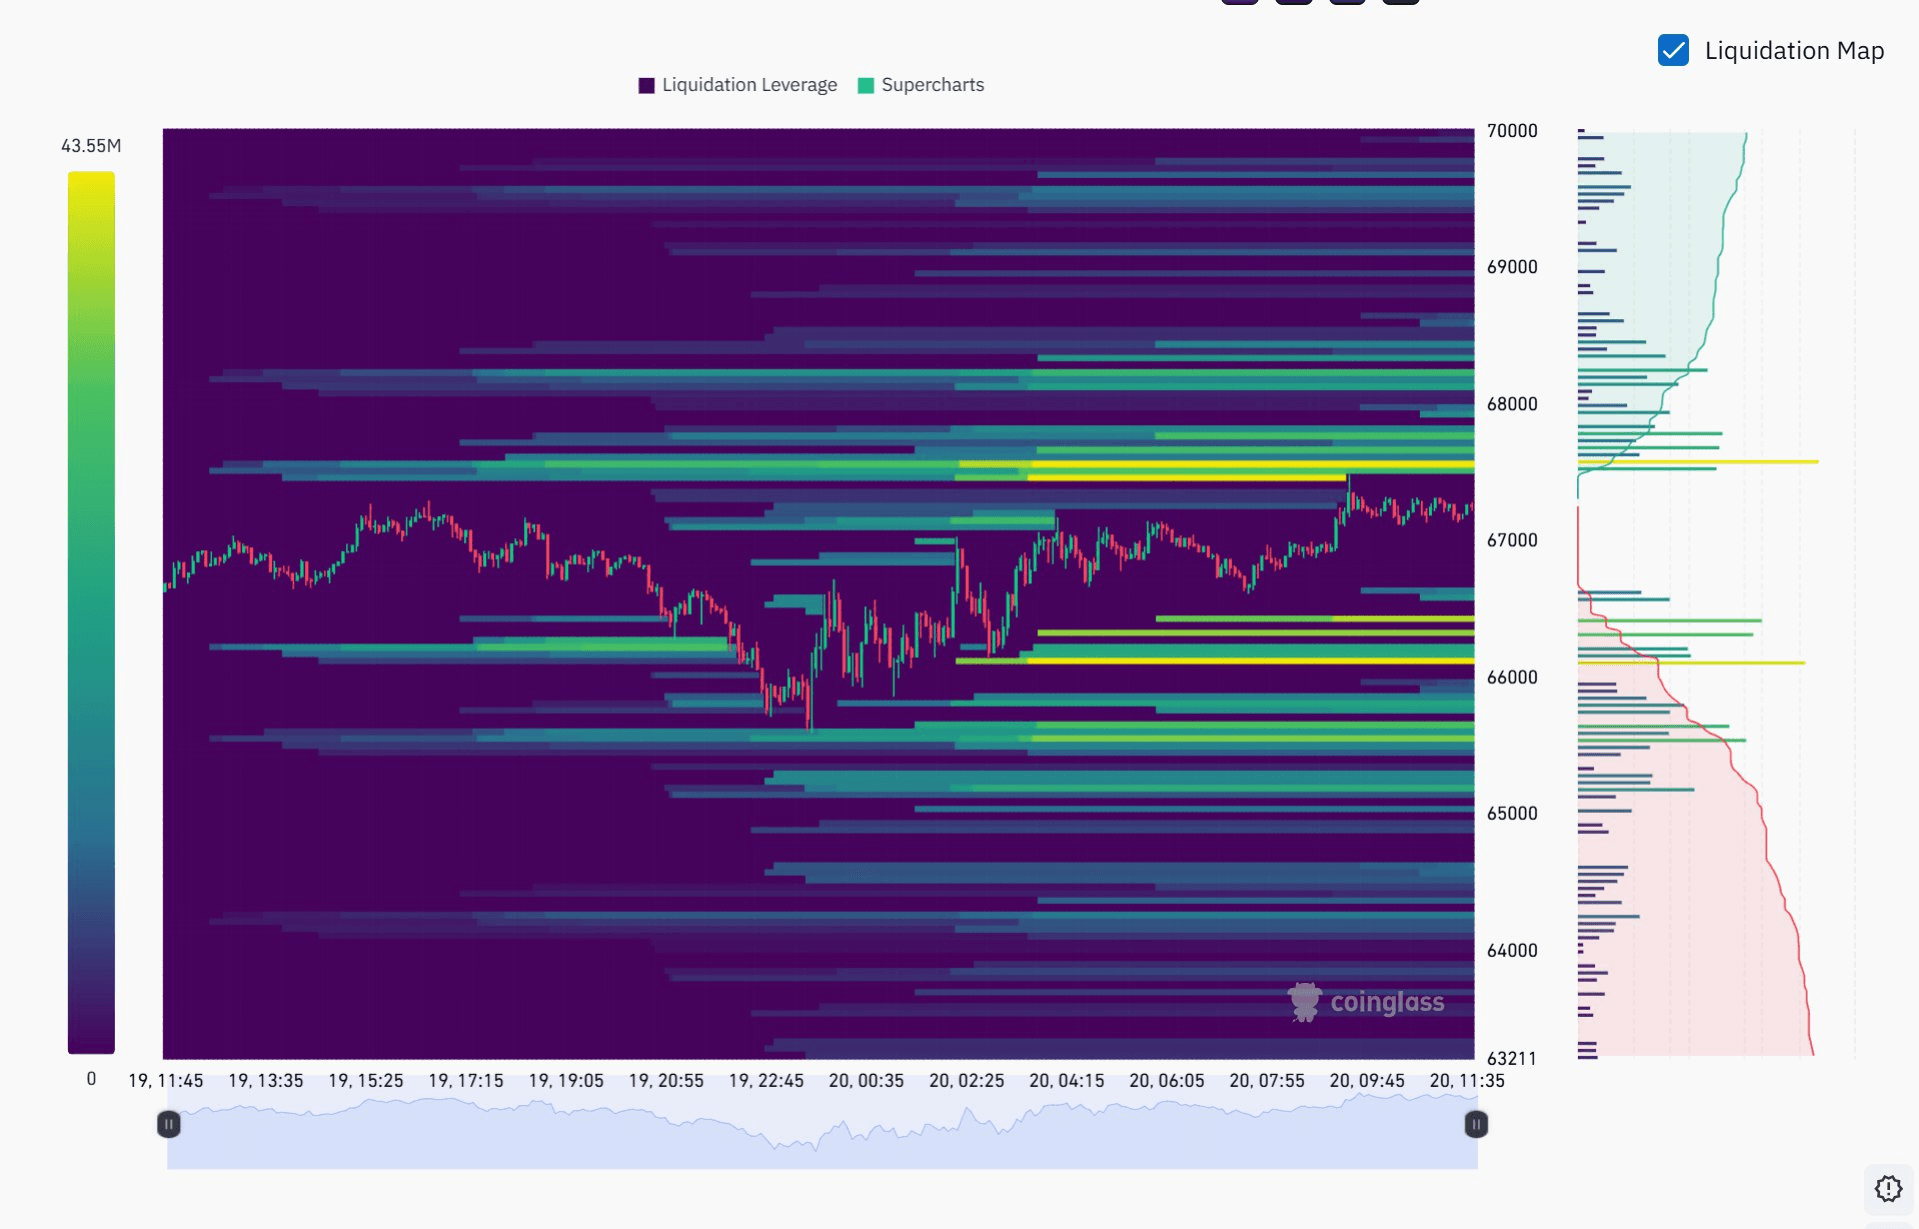Click the 20, 04:15 time axis label
The width and height of the screenshot is (1919, 1229).
click(1066, 1081)
